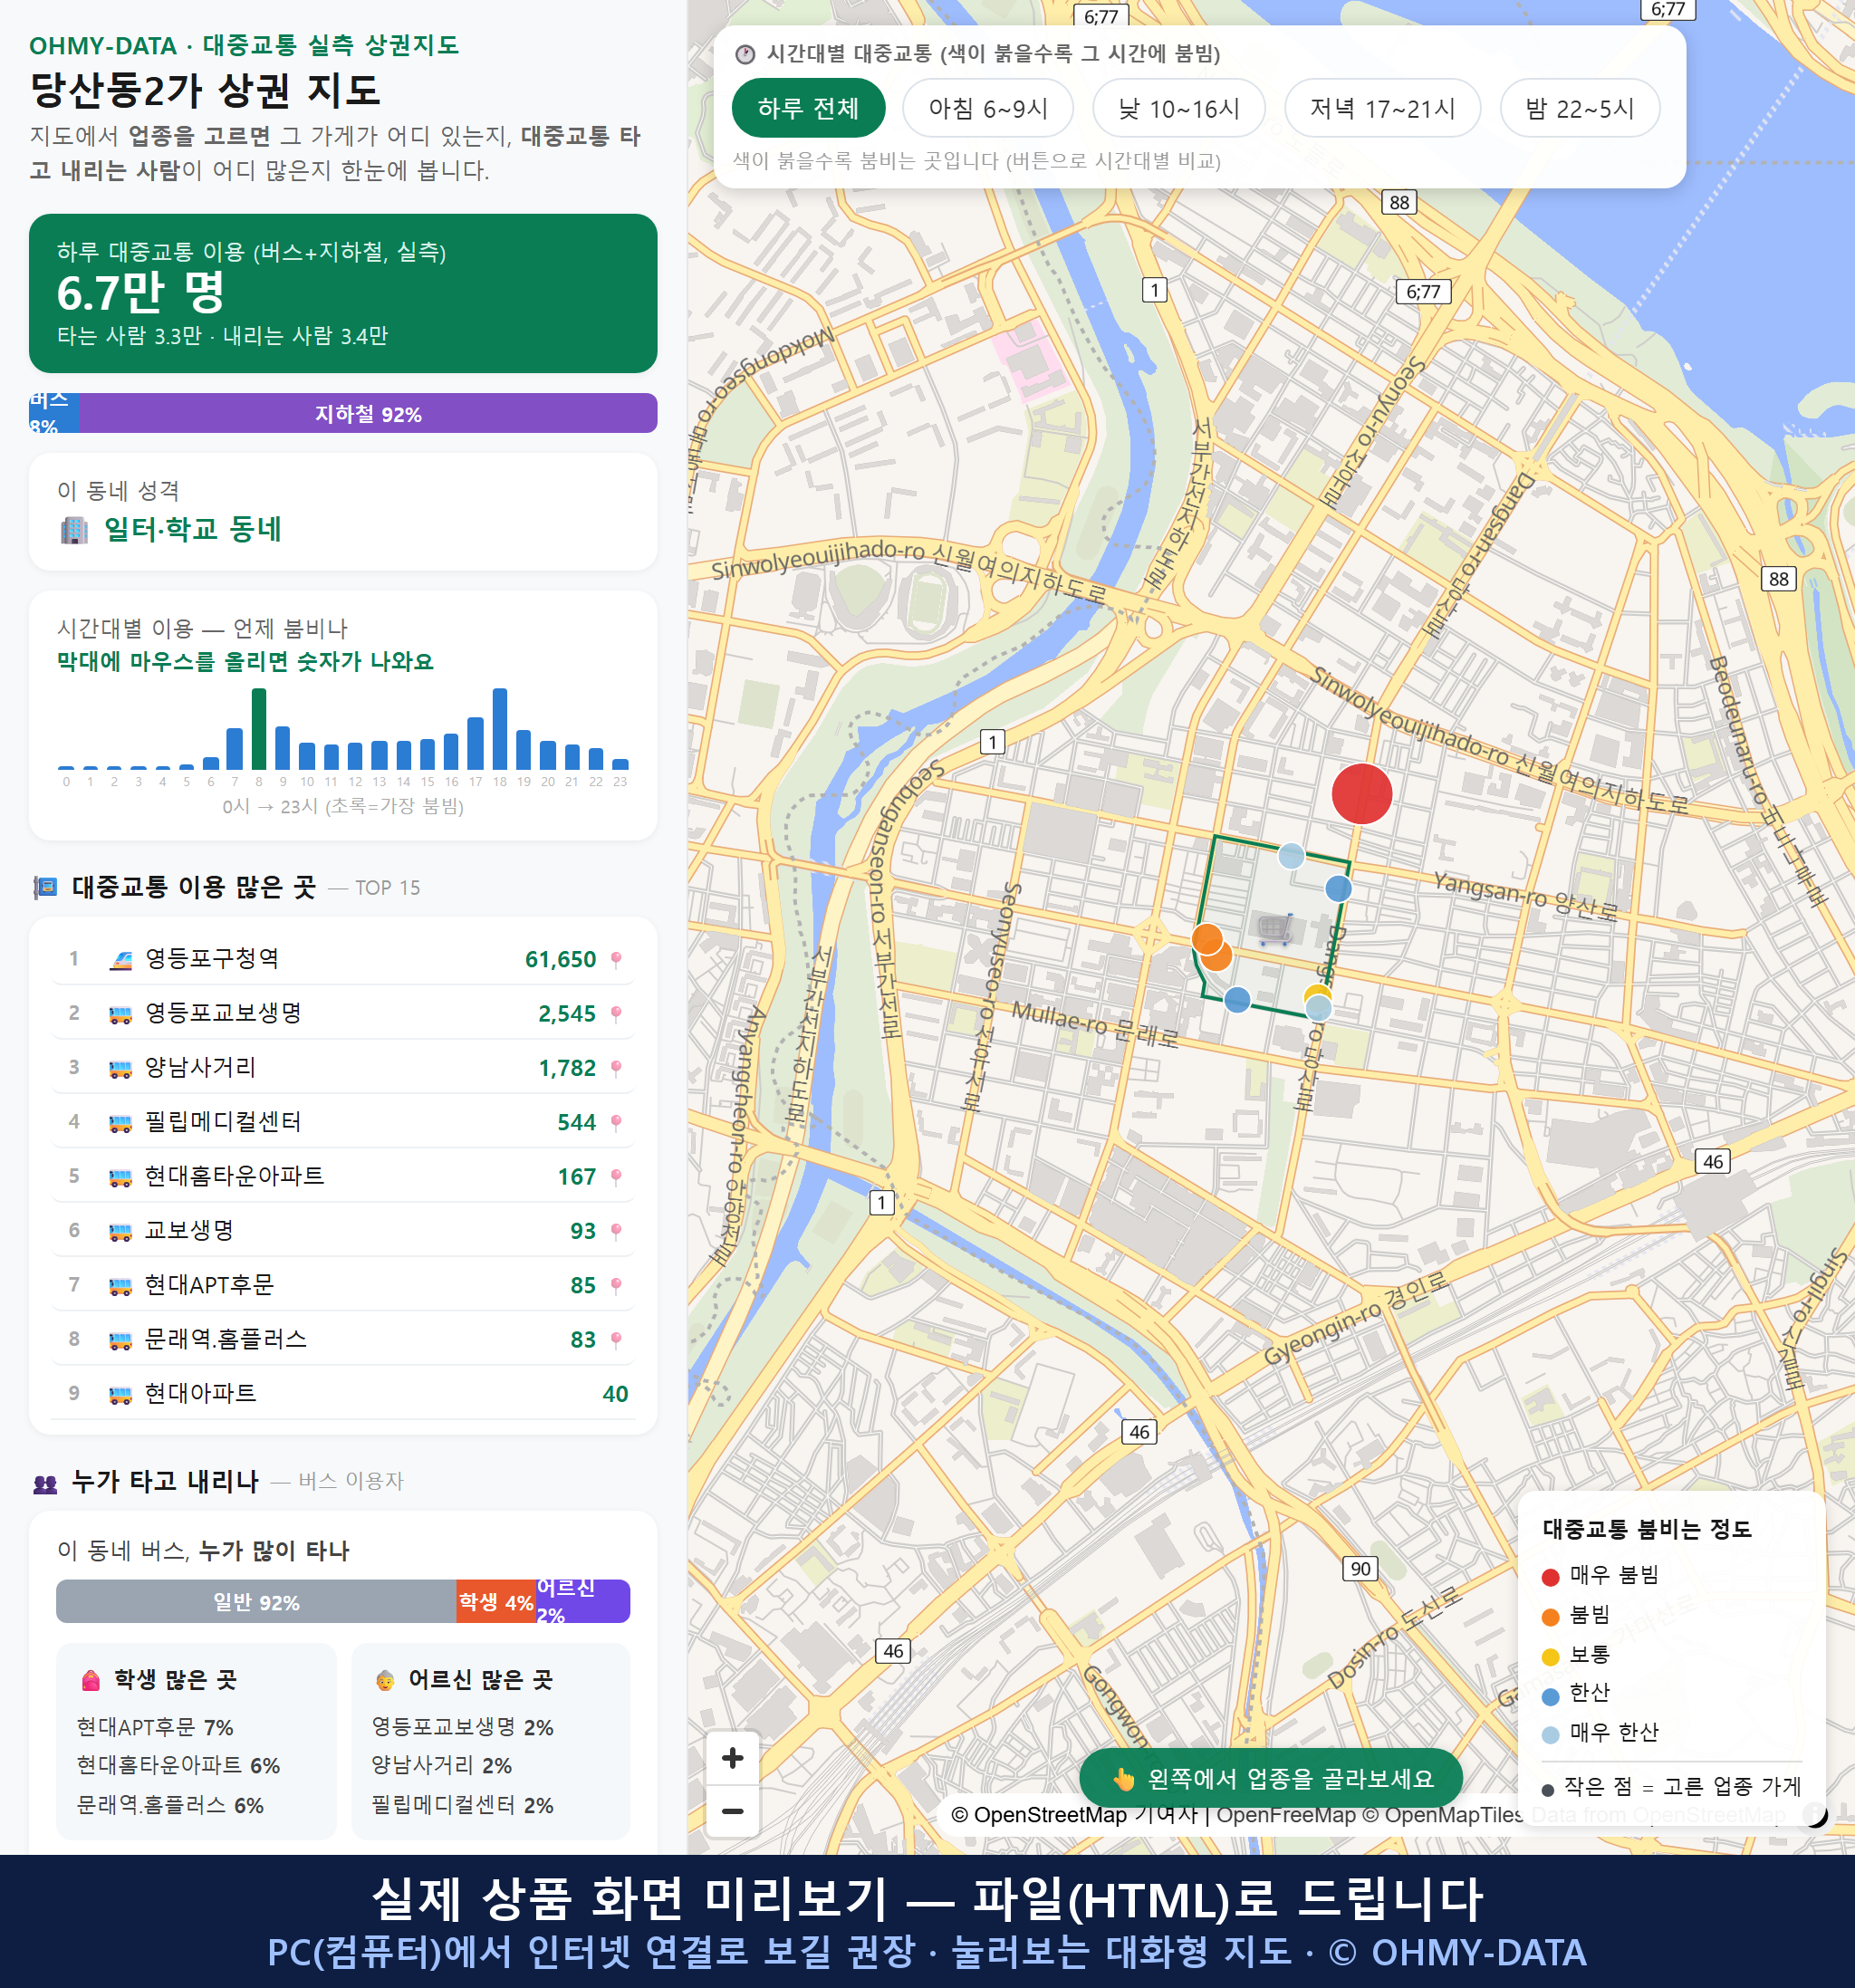Click 양남사거리 2% in 어르신 많은 곳
This screenshot has height=1988, width=1855.
[441, 1766]
